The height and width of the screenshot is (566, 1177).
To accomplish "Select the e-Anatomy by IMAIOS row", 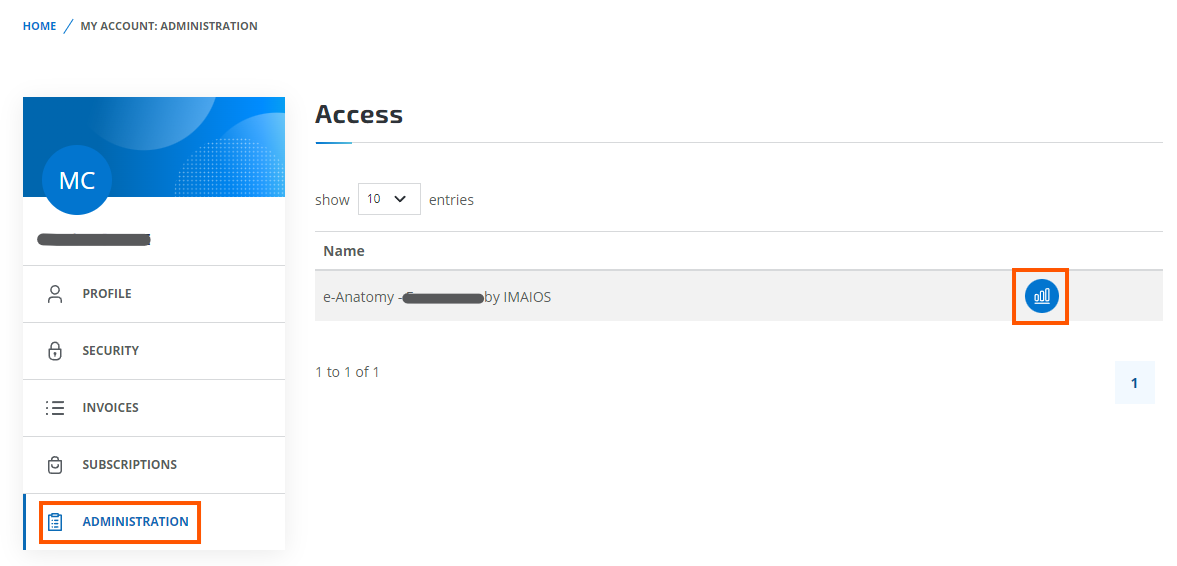I will point(739,297).
